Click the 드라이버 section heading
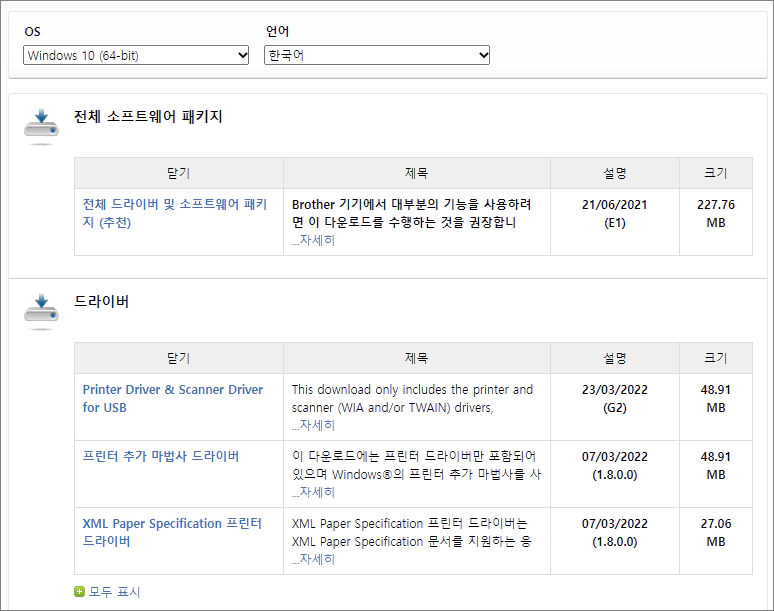This screenshot has width=774, height=611. point(101,302)
